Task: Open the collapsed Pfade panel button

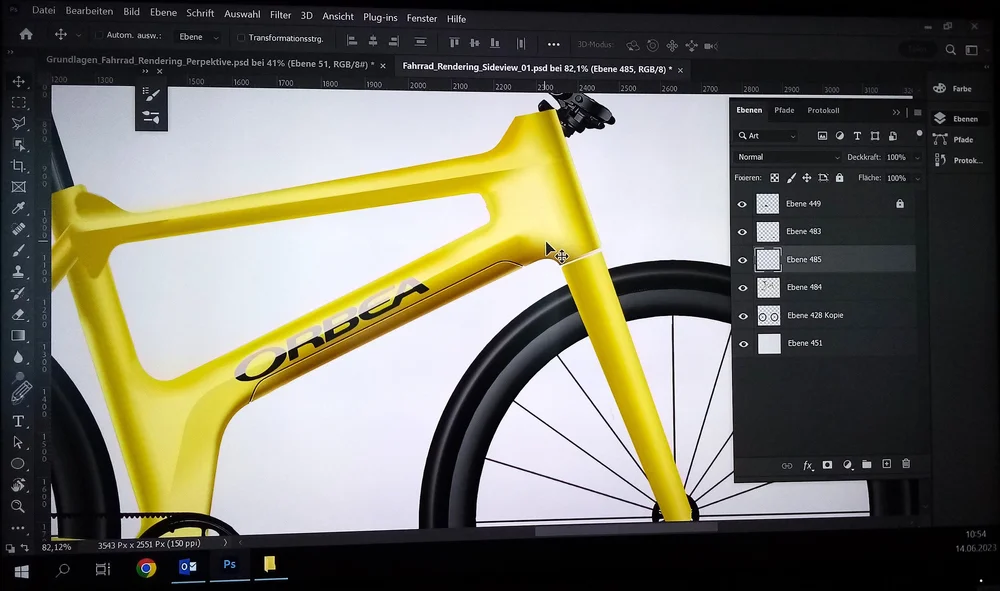Action: pyautogui.click(x=955, y=140)
